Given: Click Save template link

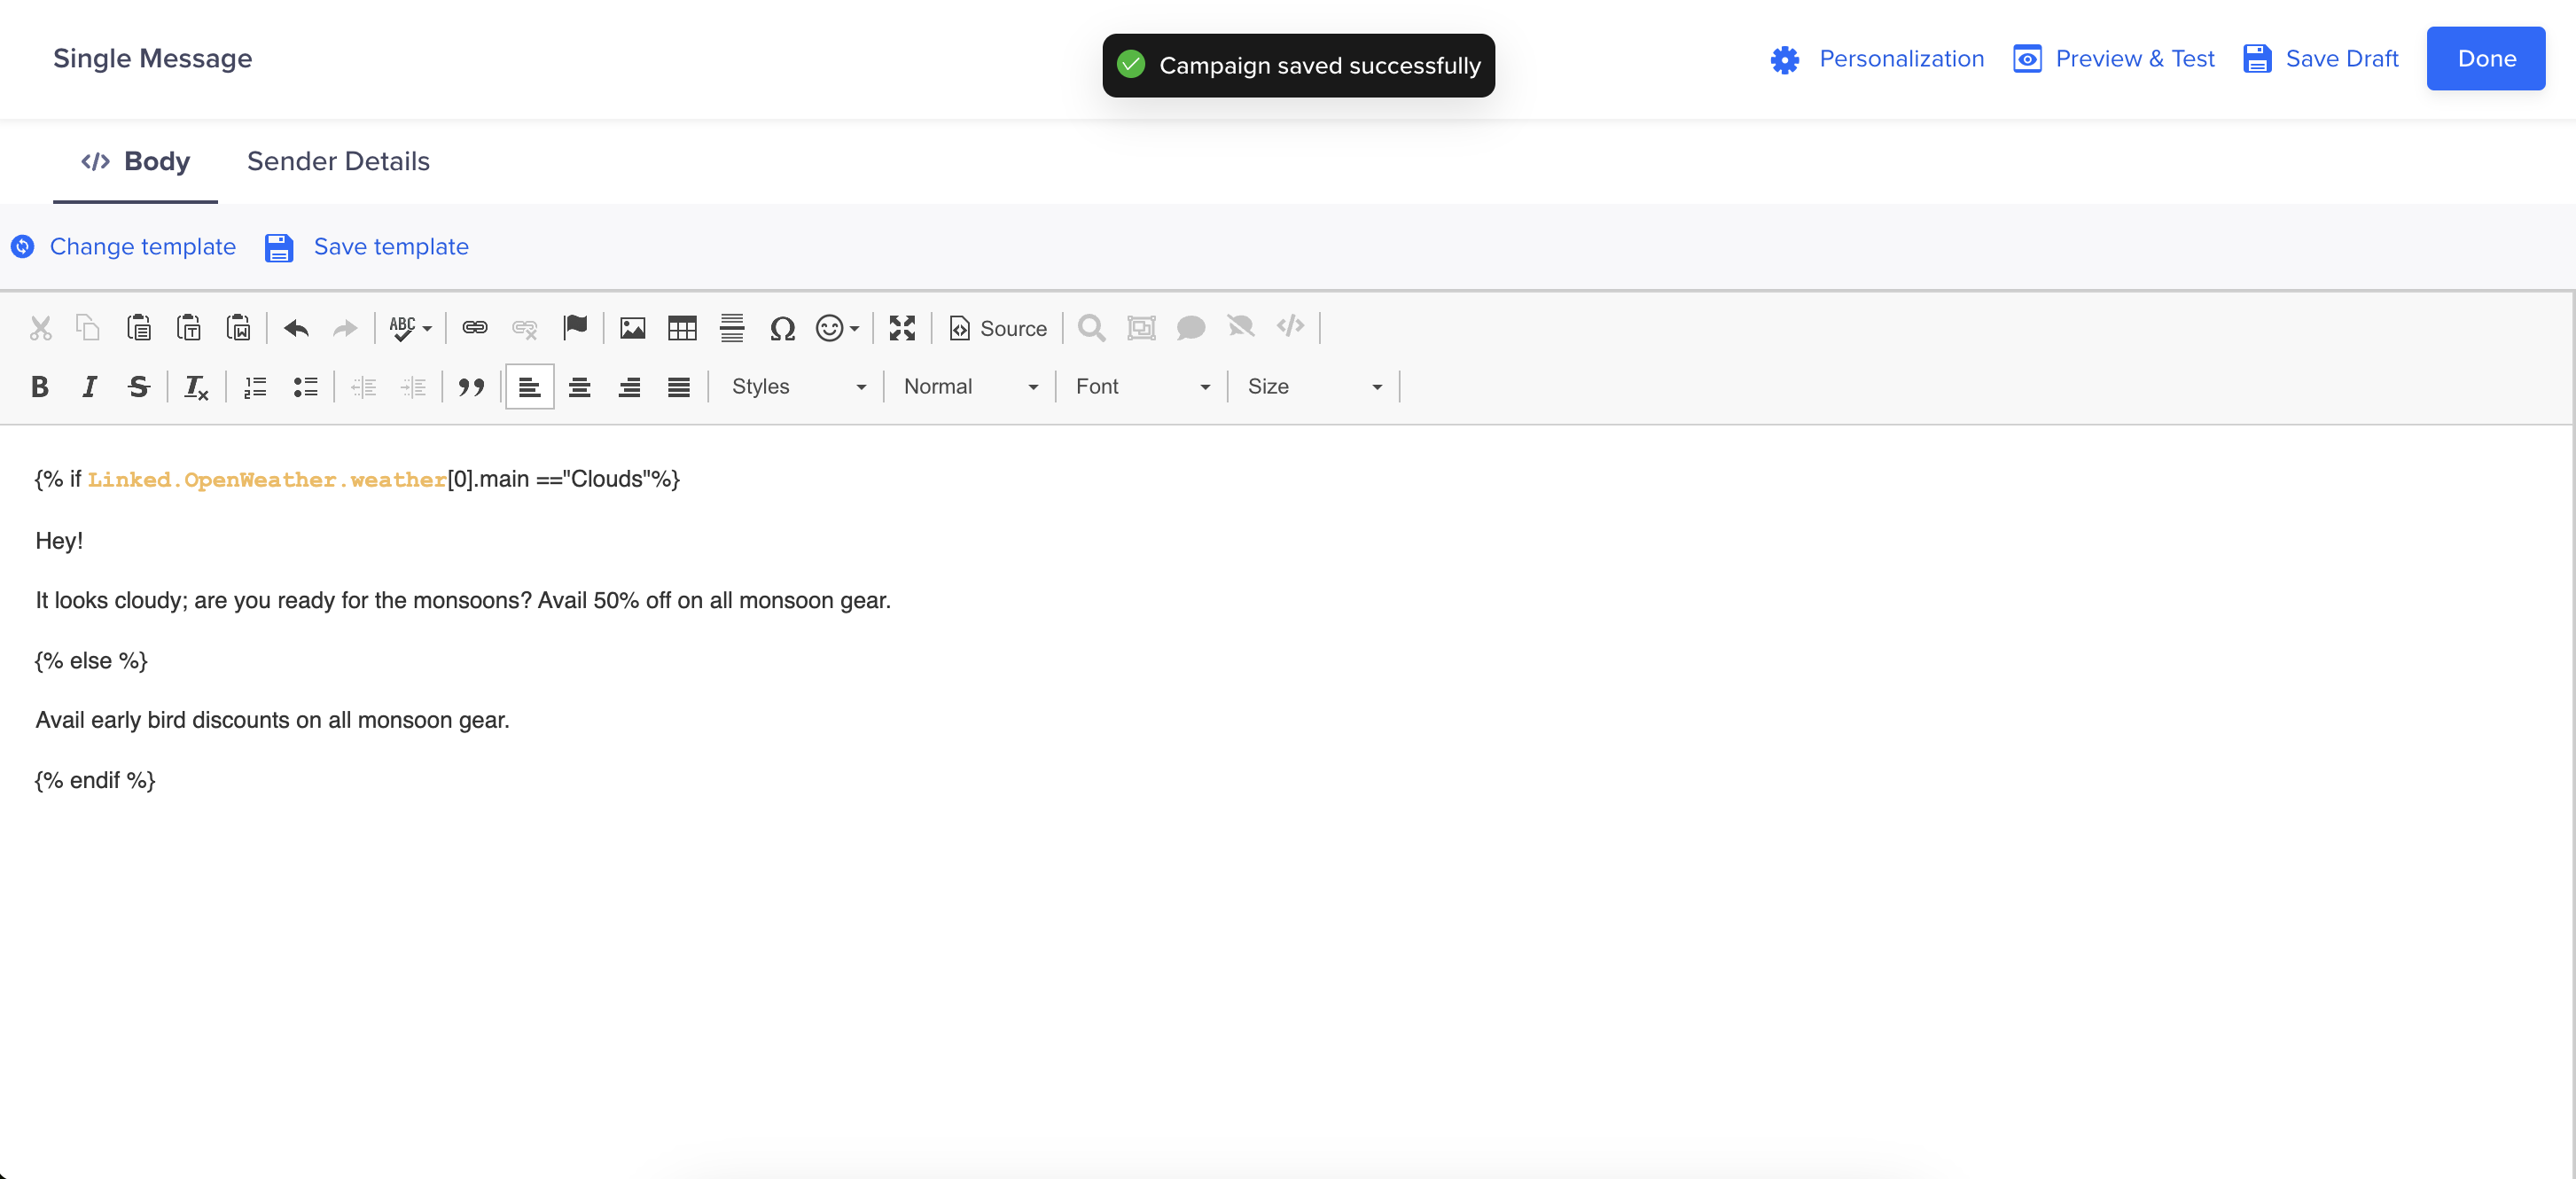Looking at the screenshot, I should tap(367, 247).
